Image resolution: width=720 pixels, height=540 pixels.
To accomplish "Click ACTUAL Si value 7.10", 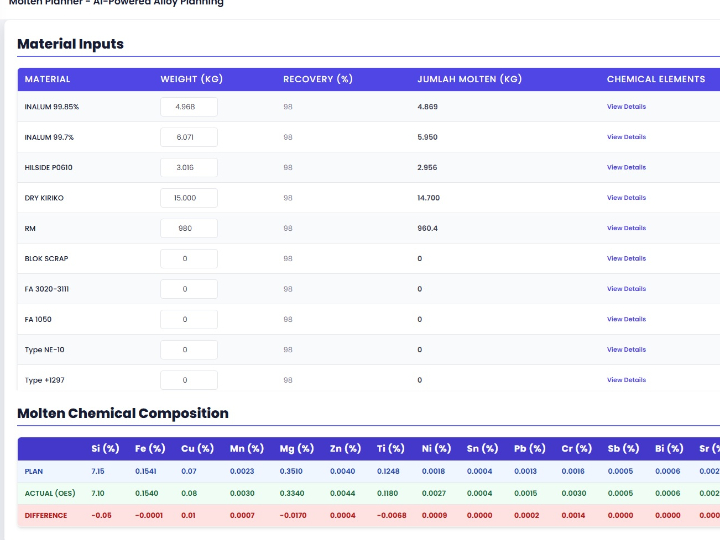I will [98, 493].
